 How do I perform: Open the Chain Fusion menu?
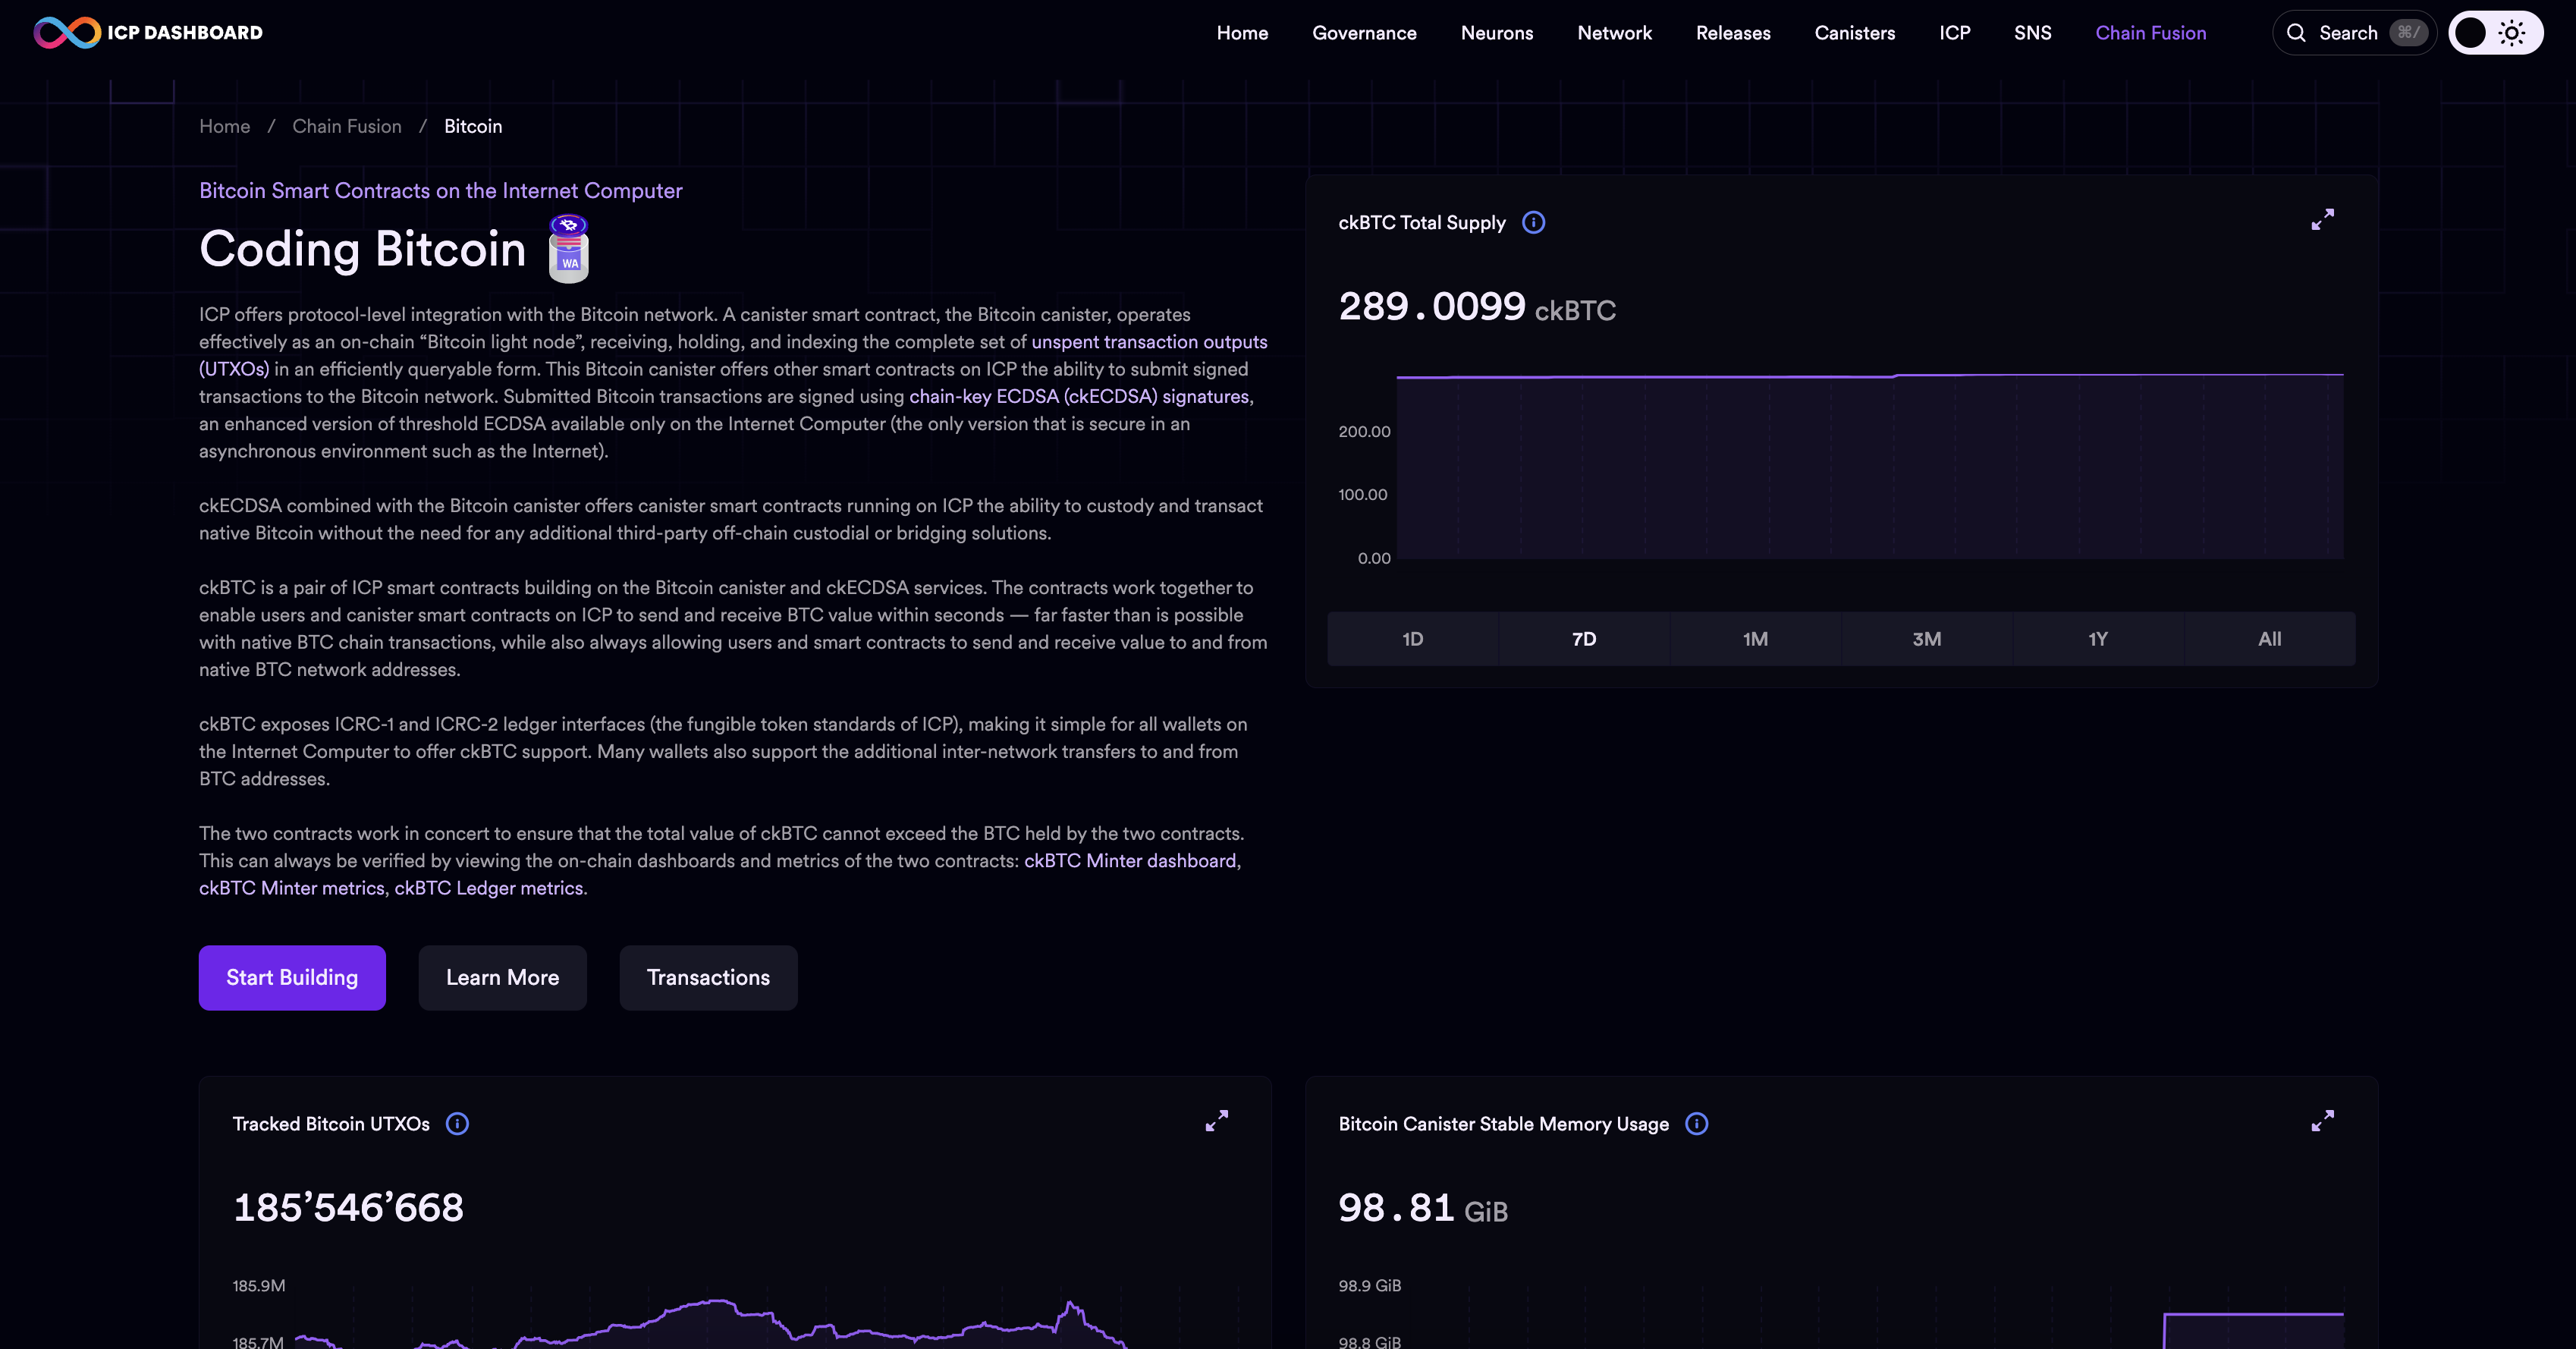click(x=2150, y=33)
